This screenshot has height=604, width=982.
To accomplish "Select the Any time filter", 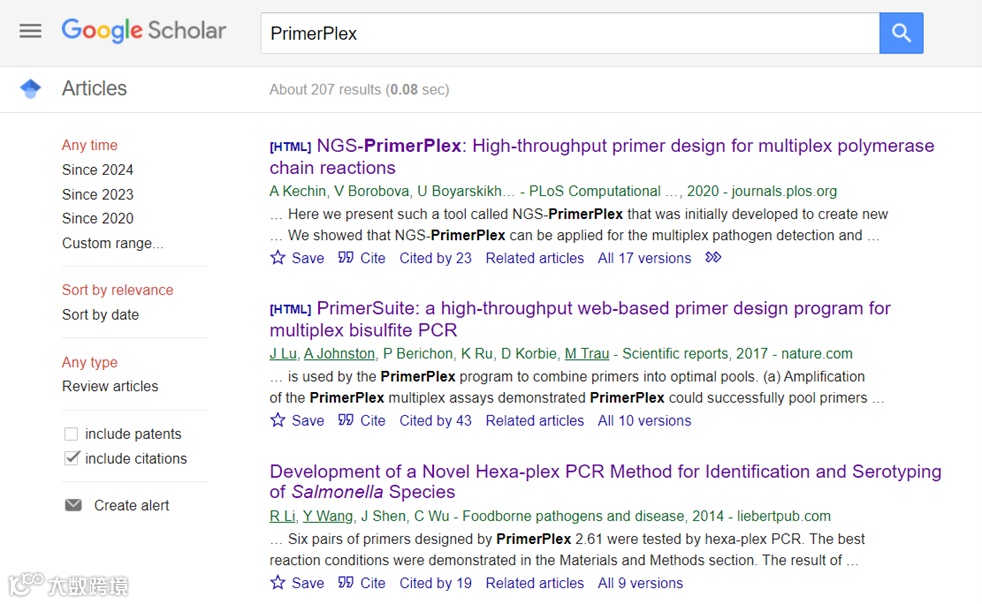I will coord(90,145).
